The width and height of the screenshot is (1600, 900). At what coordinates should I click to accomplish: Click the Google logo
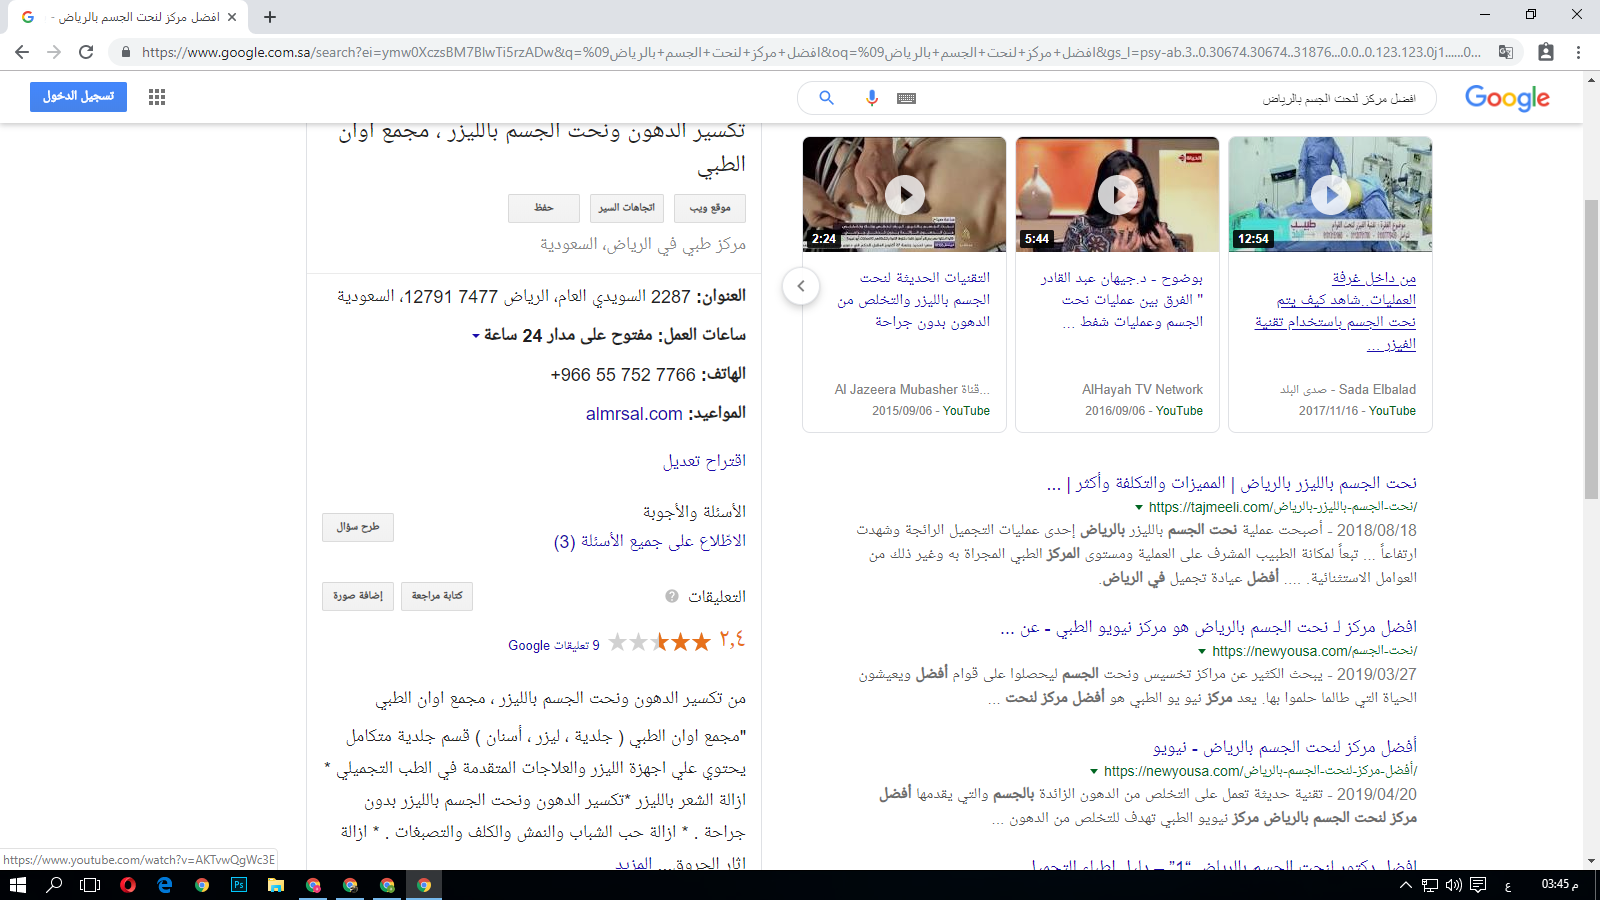coord(1507,98)
